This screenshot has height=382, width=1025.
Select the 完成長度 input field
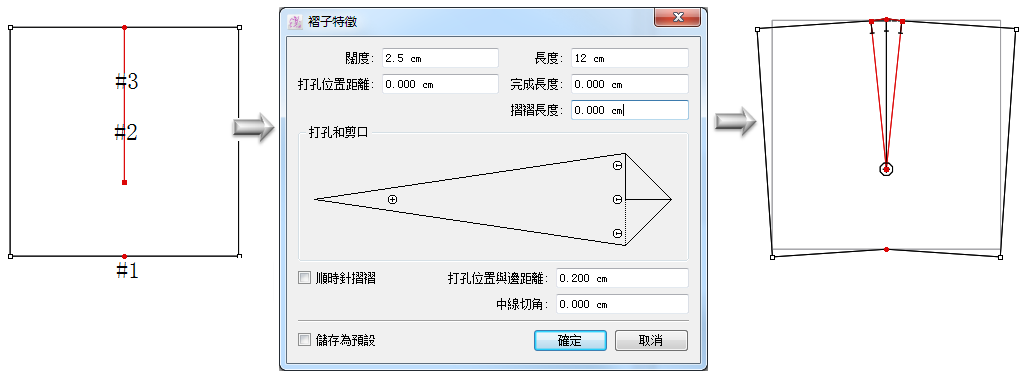(x=630, y=84)
